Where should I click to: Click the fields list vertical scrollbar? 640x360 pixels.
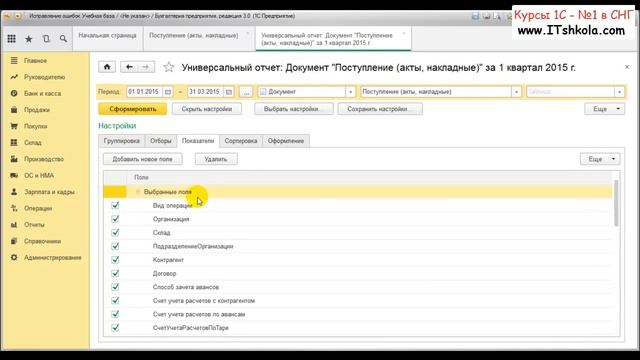[x=616, y=202]
